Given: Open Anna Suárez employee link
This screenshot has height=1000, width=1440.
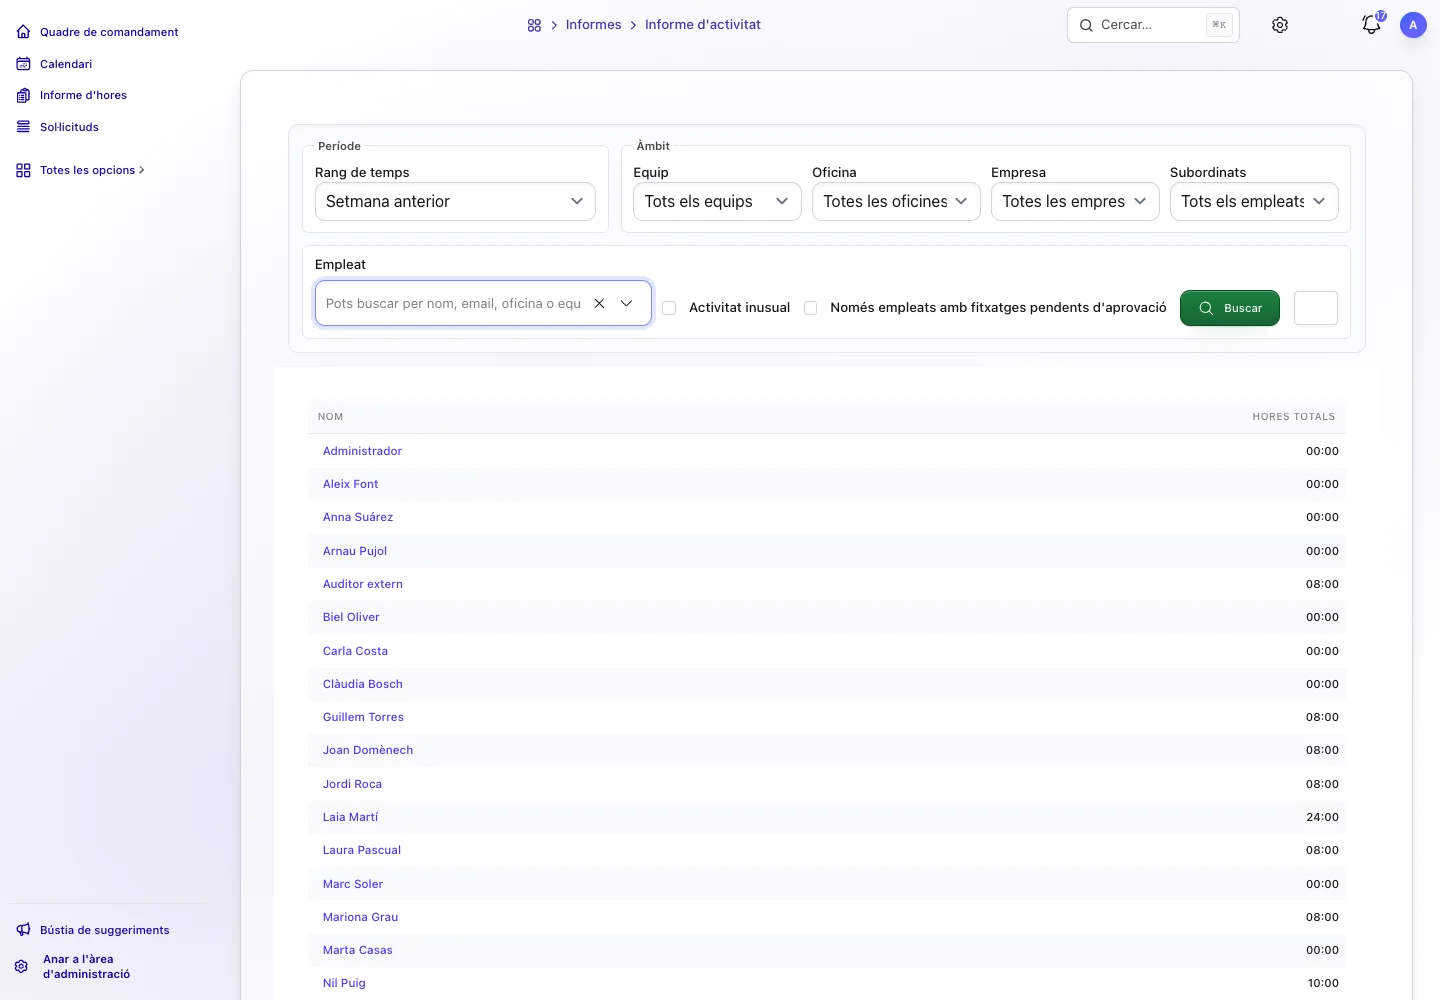Looking at the screenshot, I should tap(358, 517).
